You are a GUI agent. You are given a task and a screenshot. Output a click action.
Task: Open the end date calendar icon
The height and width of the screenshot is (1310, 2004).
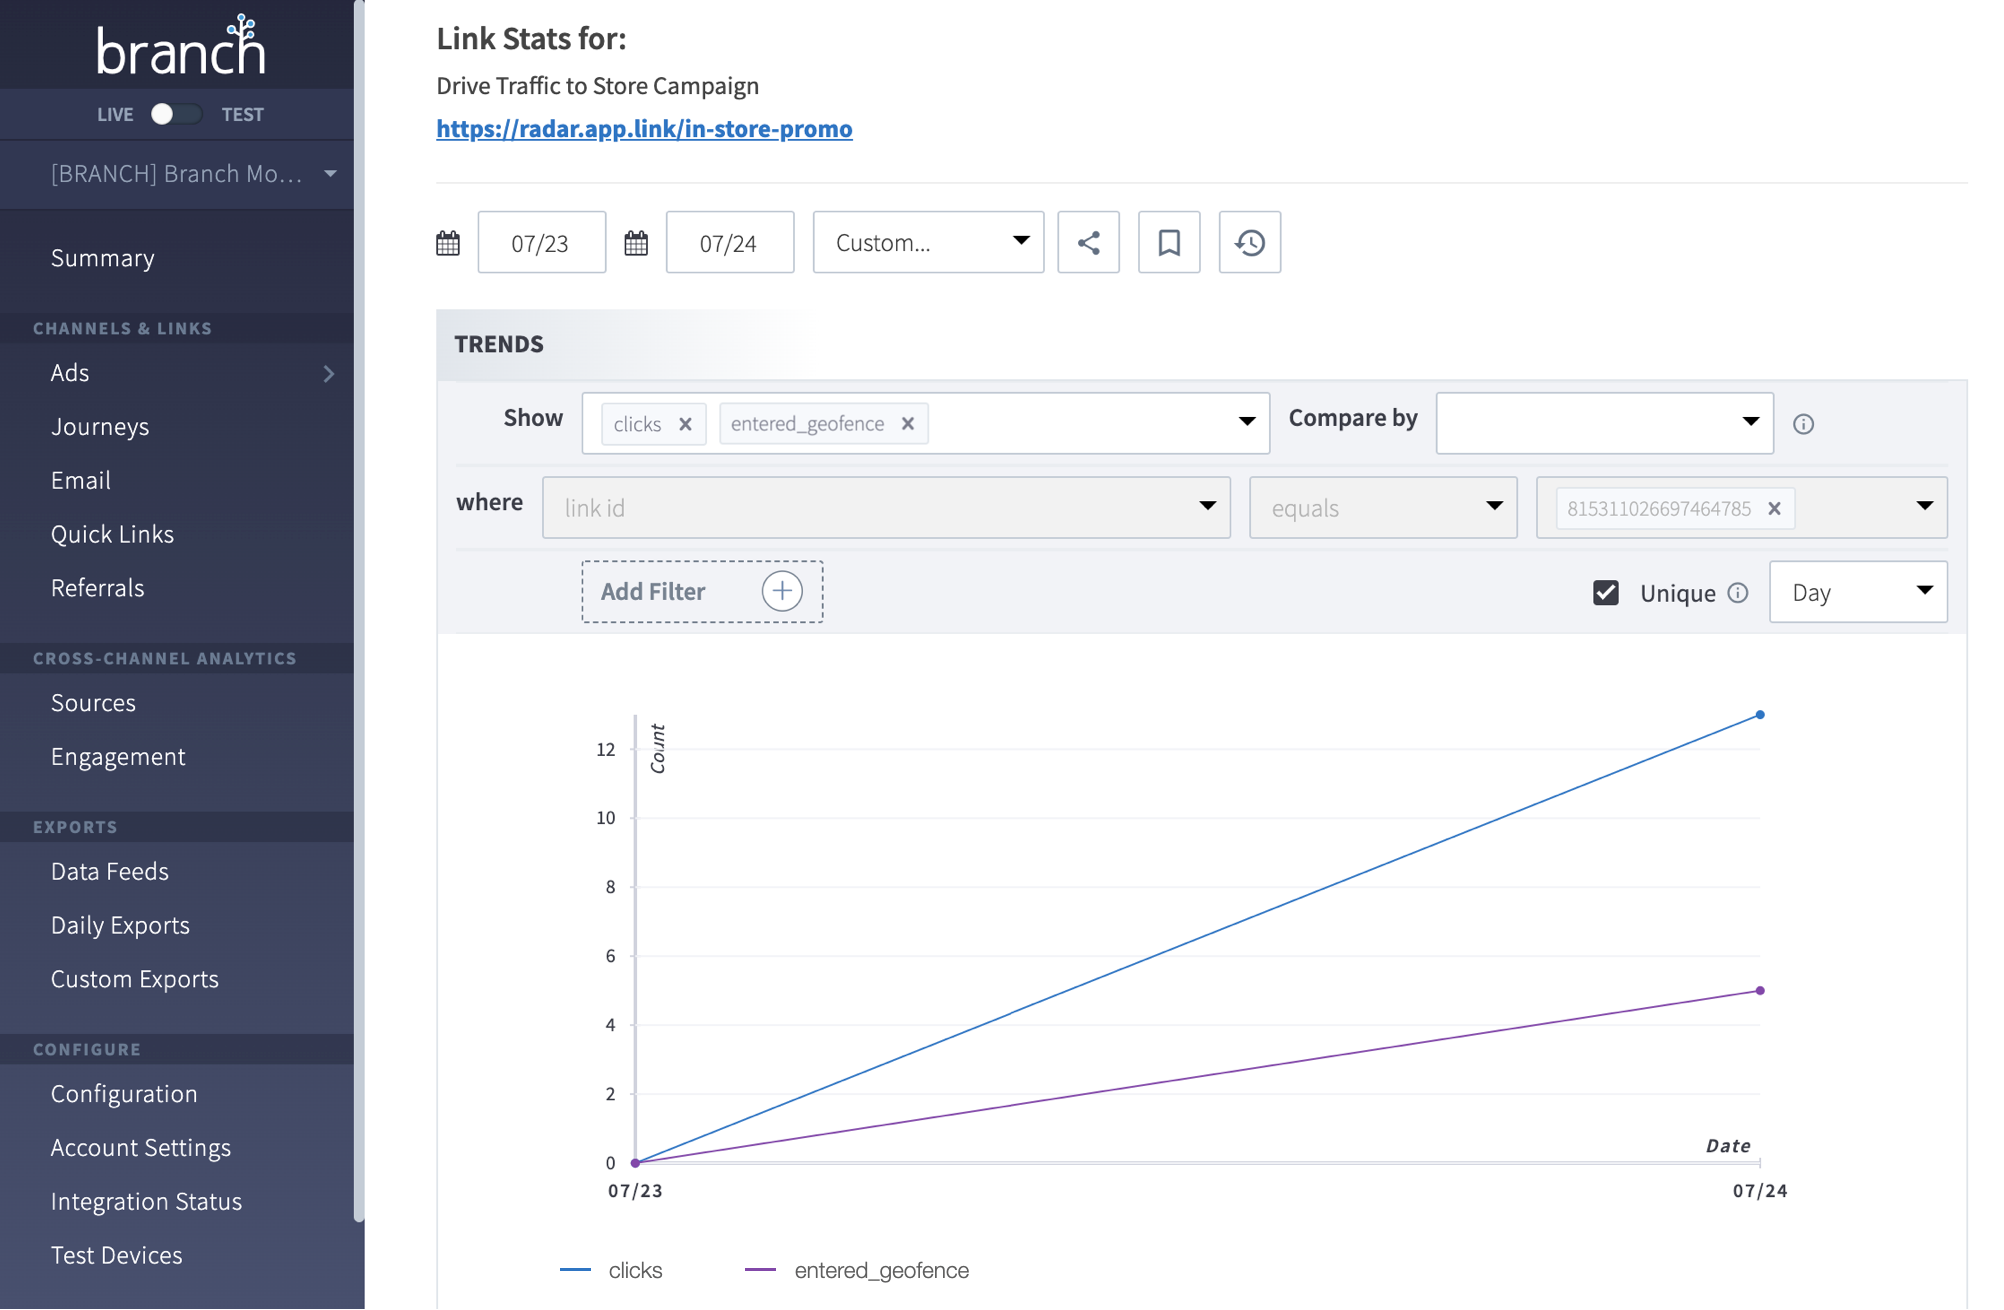tap(636, 243)
